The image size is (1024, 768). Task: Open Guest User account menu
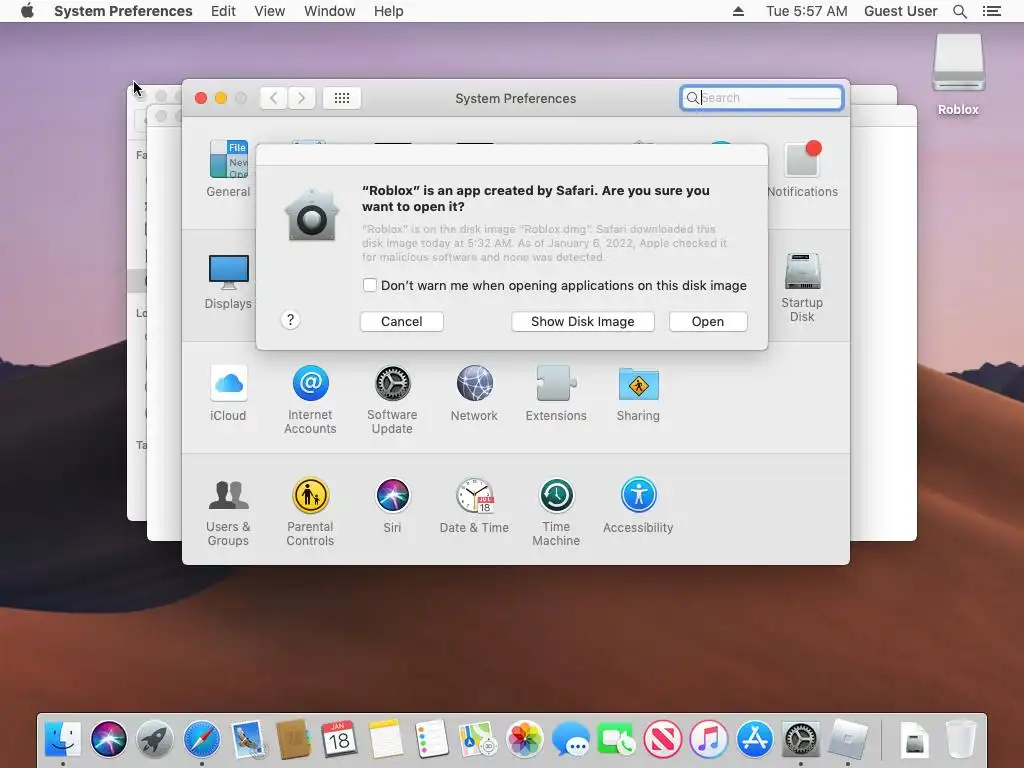(x=901, y=11)
